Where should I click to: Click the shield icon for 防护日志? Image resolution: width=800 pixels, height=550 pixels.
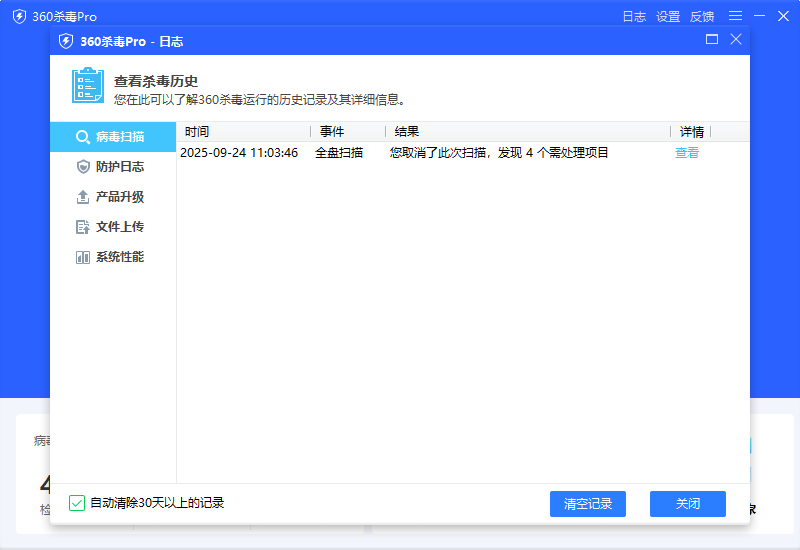(83, 167)
